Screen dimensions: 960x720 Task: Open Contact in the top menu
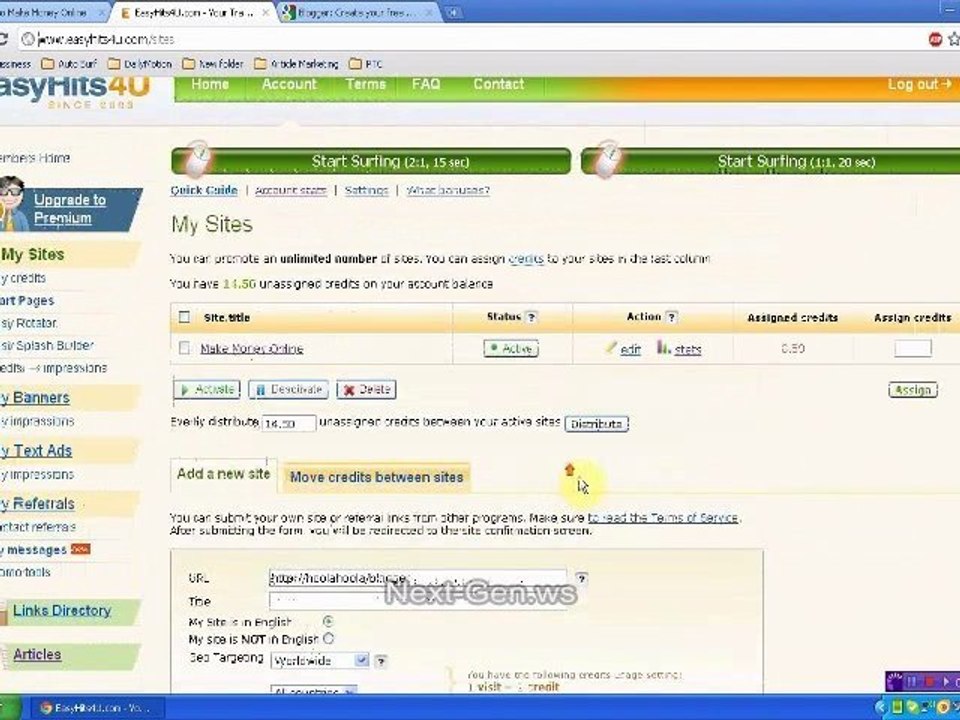[498, 84]
